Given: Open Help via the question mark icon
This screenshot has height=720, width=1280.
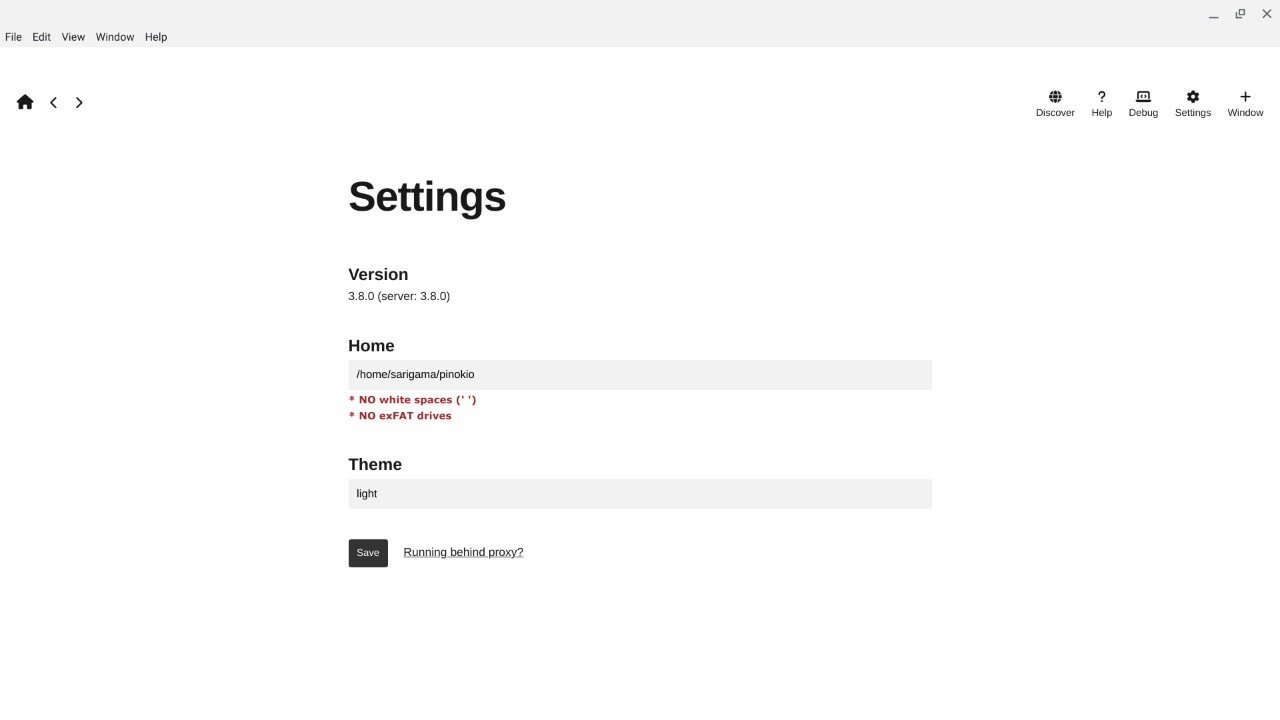Looking at the screenshot, I should point(1102,97).
